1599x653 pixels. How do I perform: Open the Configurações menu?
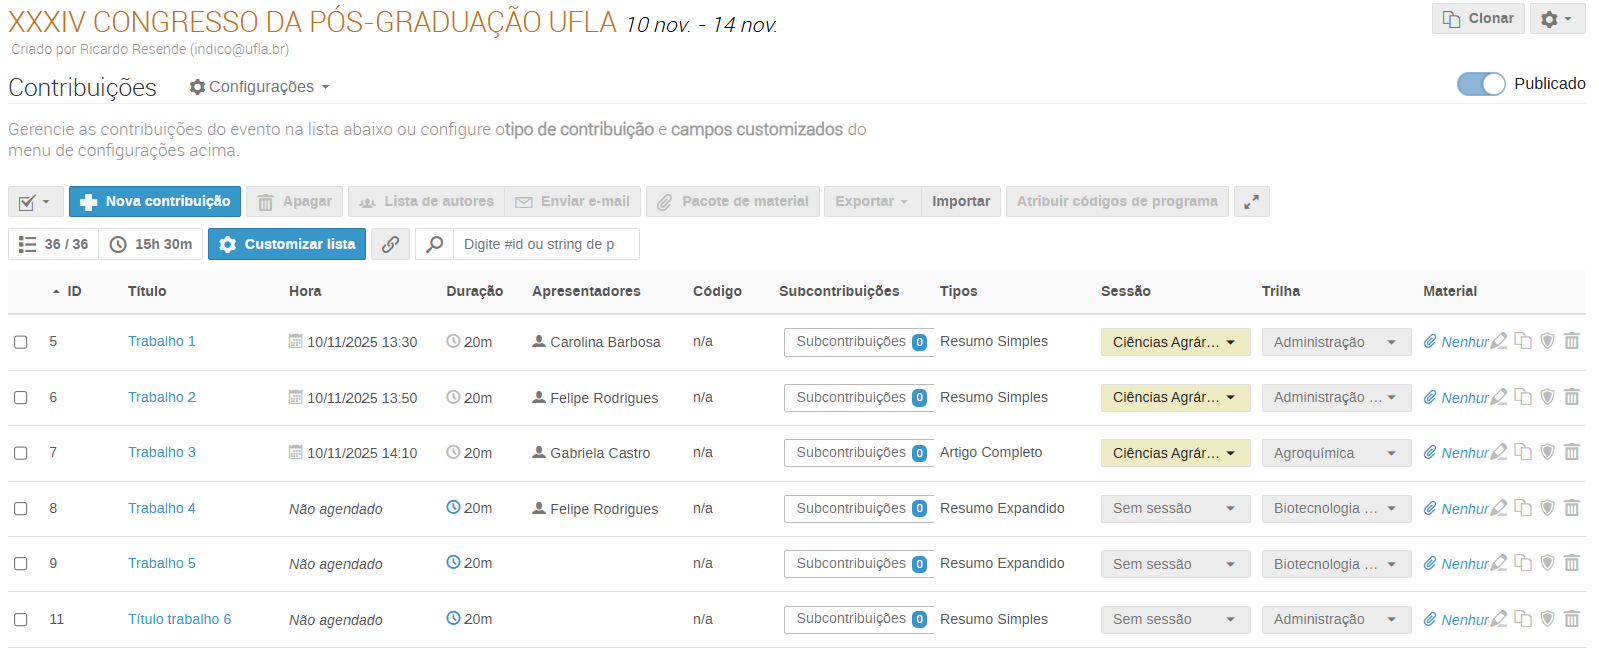[260, 87]
